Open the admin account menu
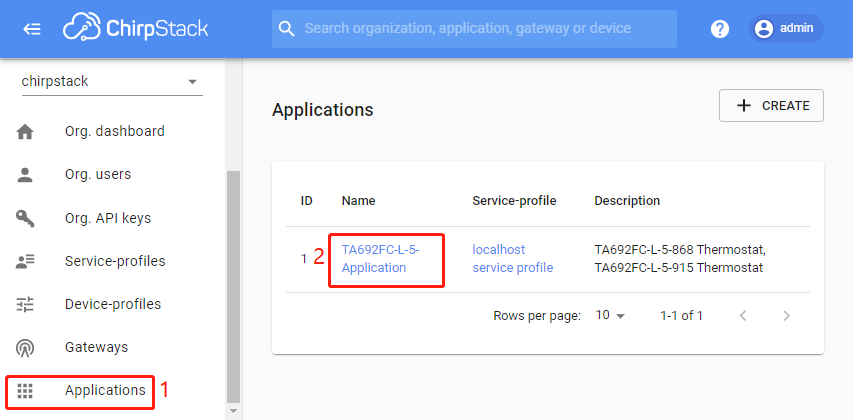This screenshot has width=853, height=420. (x=786, y=28)
